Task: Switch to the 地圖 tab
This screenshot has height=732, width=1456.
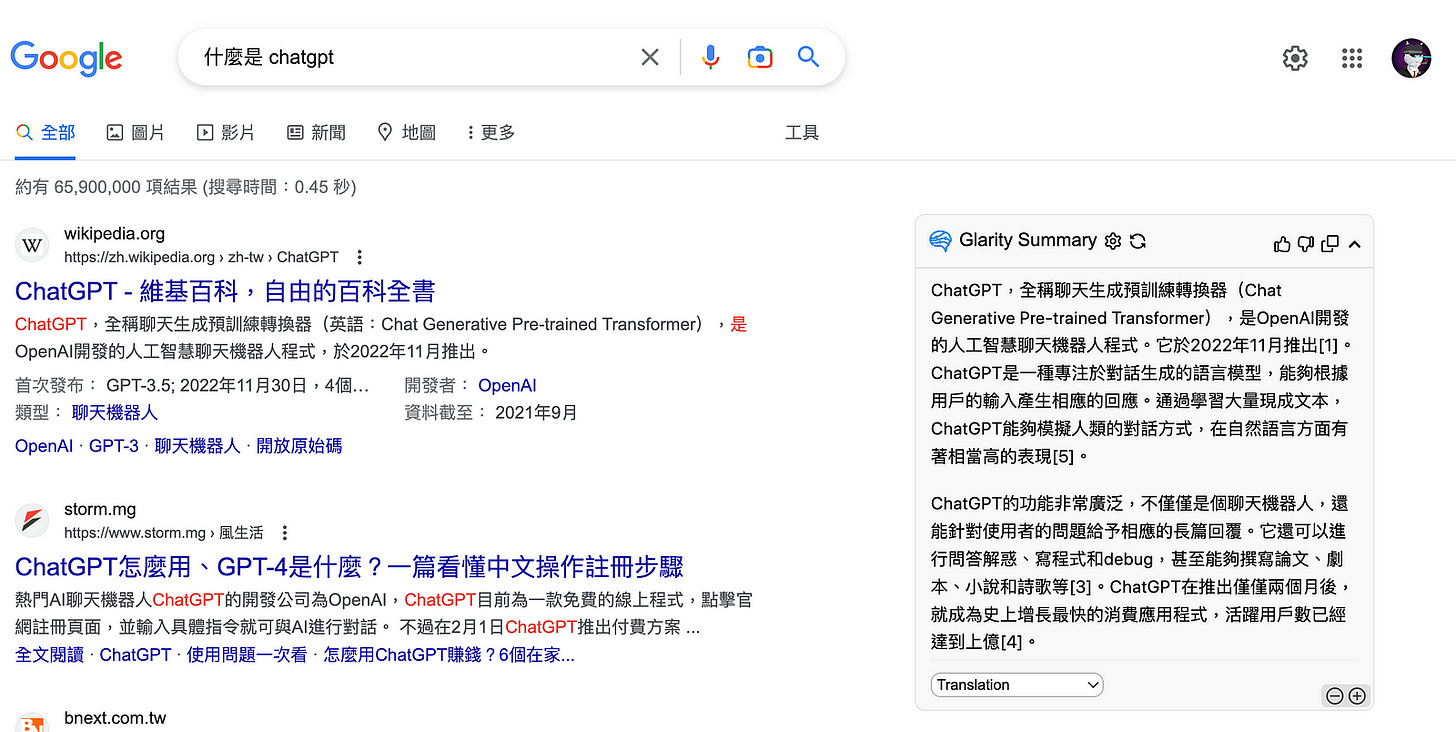Action: tap(406, 132)
